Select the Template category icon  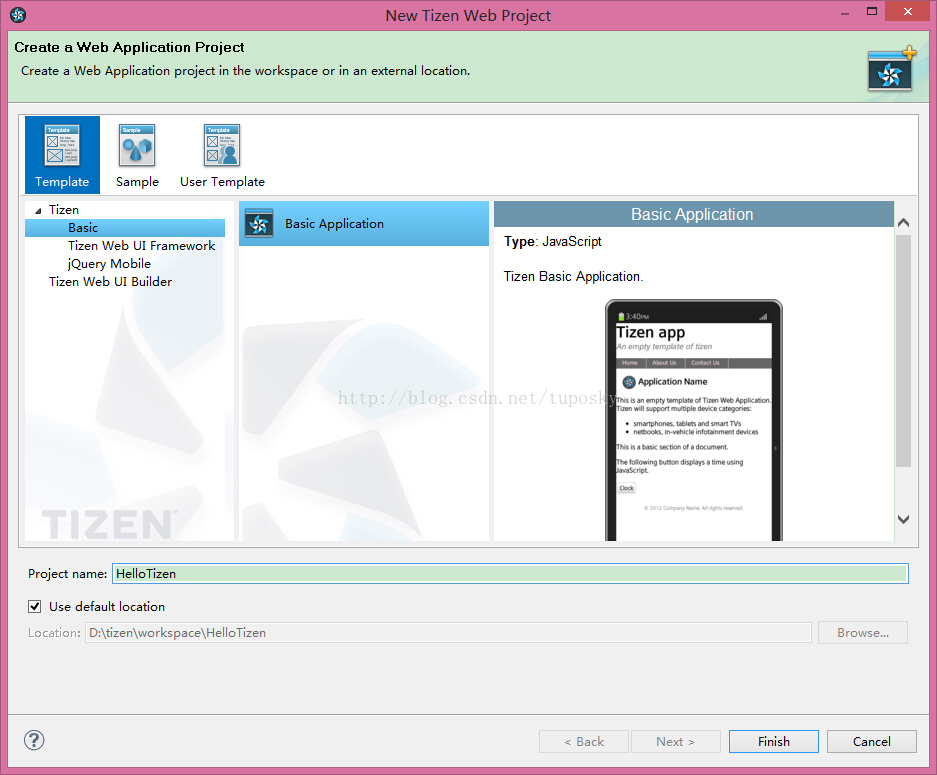tap(62, 155)
